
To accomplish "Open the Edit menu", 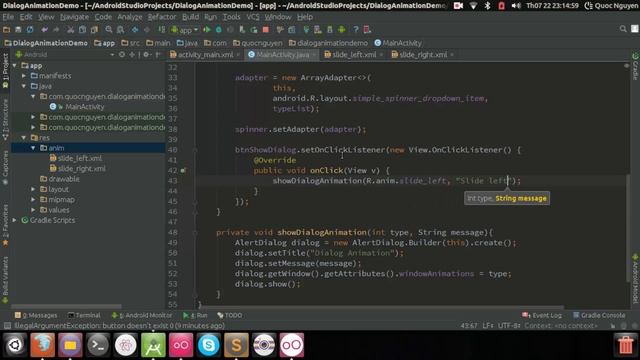I will pyautogui.click(x=26, y=17).
